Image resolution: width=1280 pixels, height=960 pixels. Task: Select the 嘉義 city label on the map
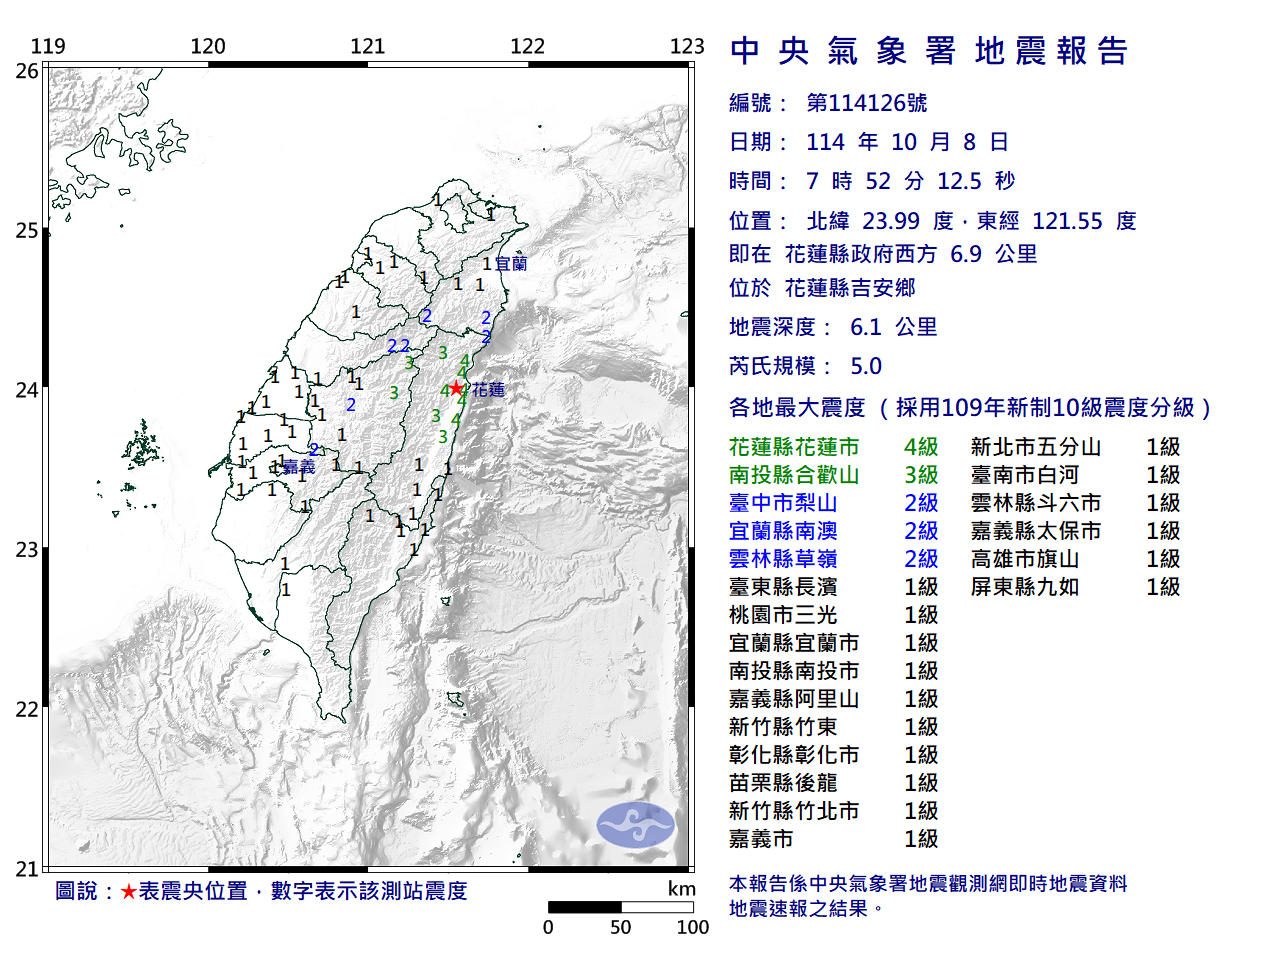300,464
